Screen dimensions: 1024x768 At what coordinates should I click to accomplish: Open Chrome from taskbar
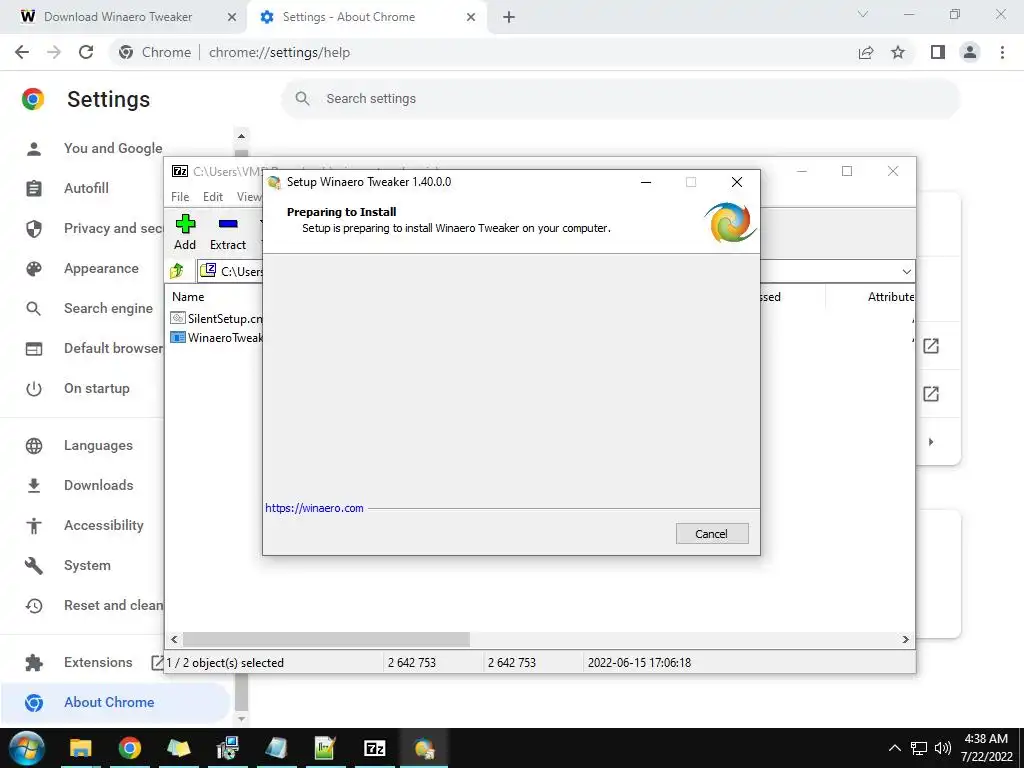point(129,748)
